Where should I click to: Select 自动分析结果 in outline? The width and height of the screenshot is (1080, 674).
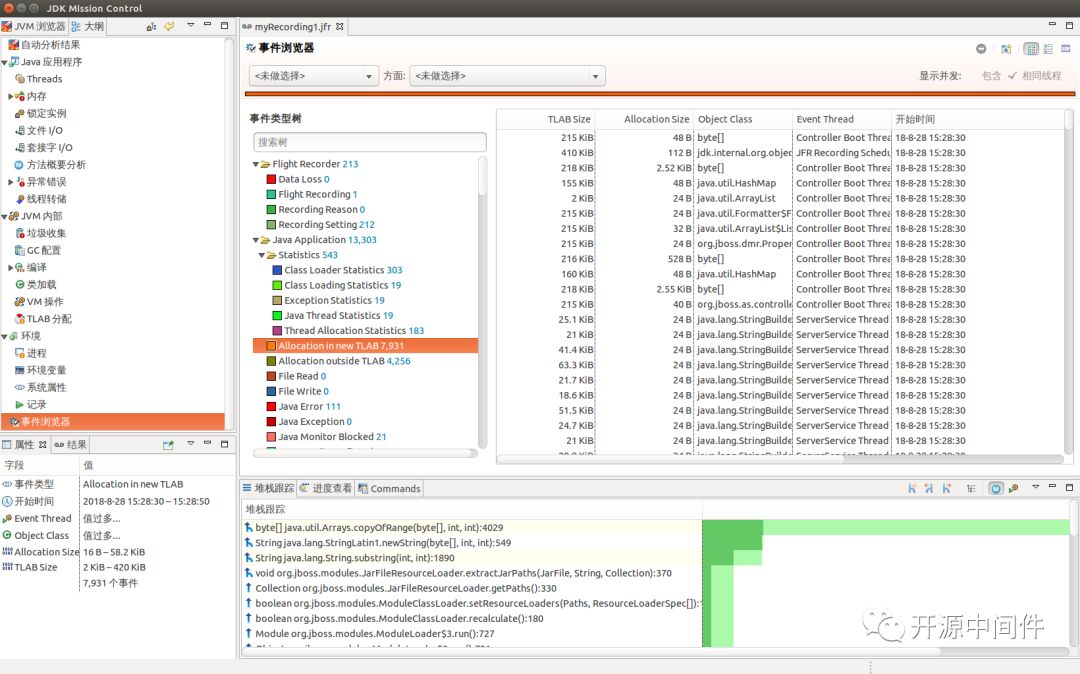[x=50, y=45]
